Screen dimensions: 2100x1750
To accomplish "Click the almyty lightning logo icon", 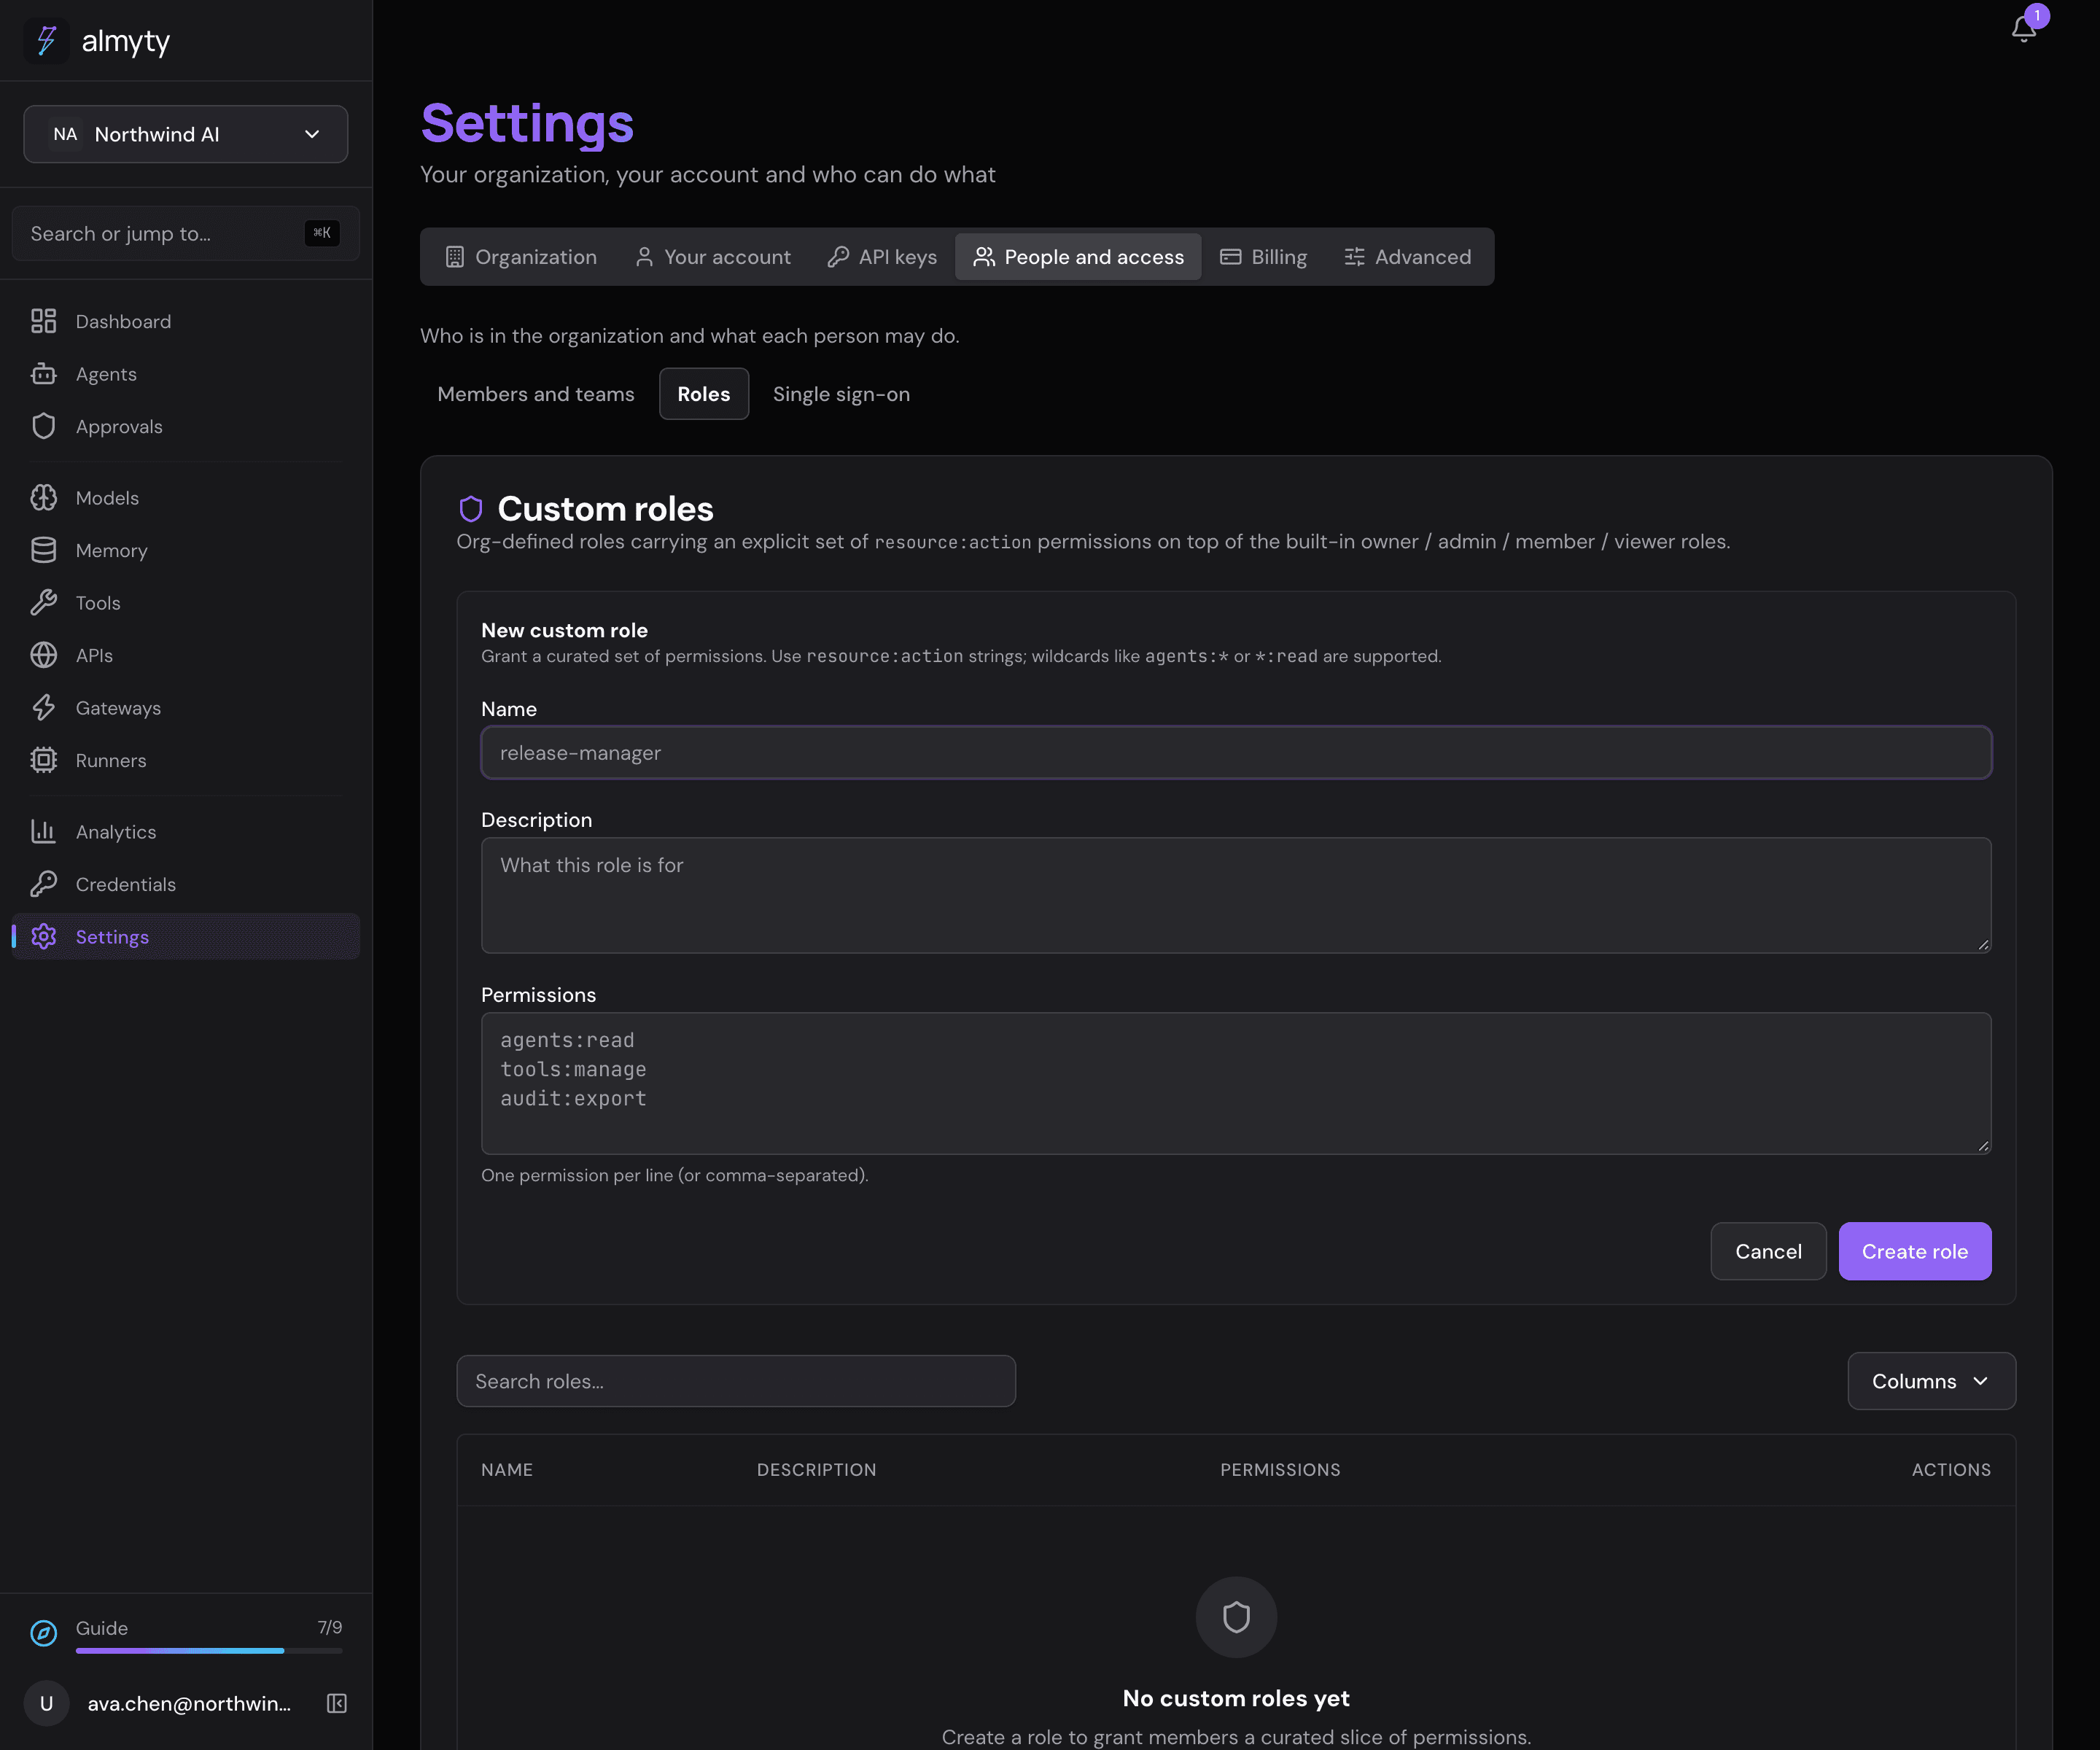I will [x=47, y=41].
